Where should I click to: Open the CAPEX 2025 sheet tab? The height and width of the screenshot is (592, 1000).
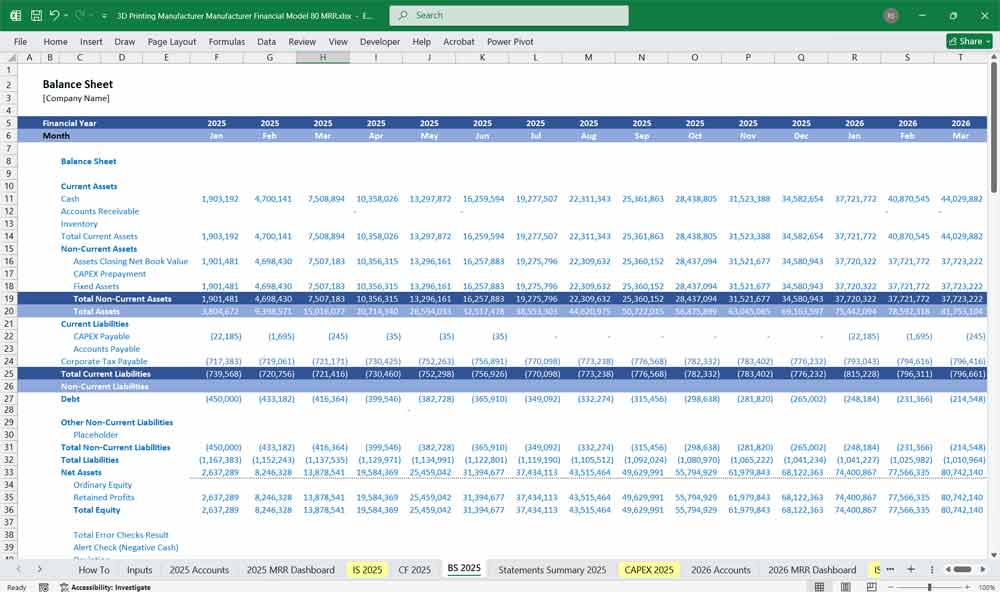[649, 570]
